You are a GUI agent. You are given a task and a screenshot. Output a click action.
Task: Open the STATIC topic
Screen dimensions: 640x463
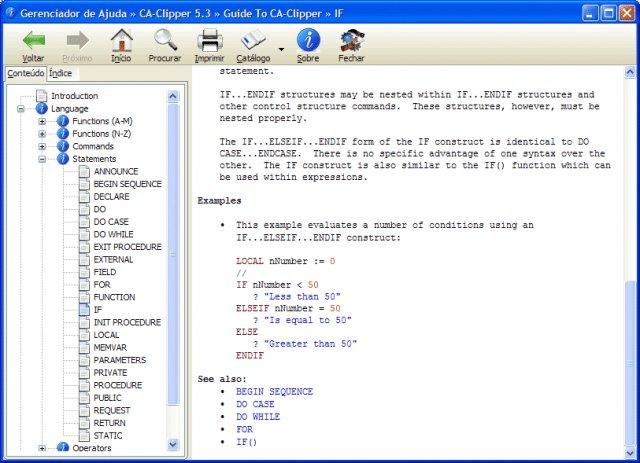click(x=108, y=436)
